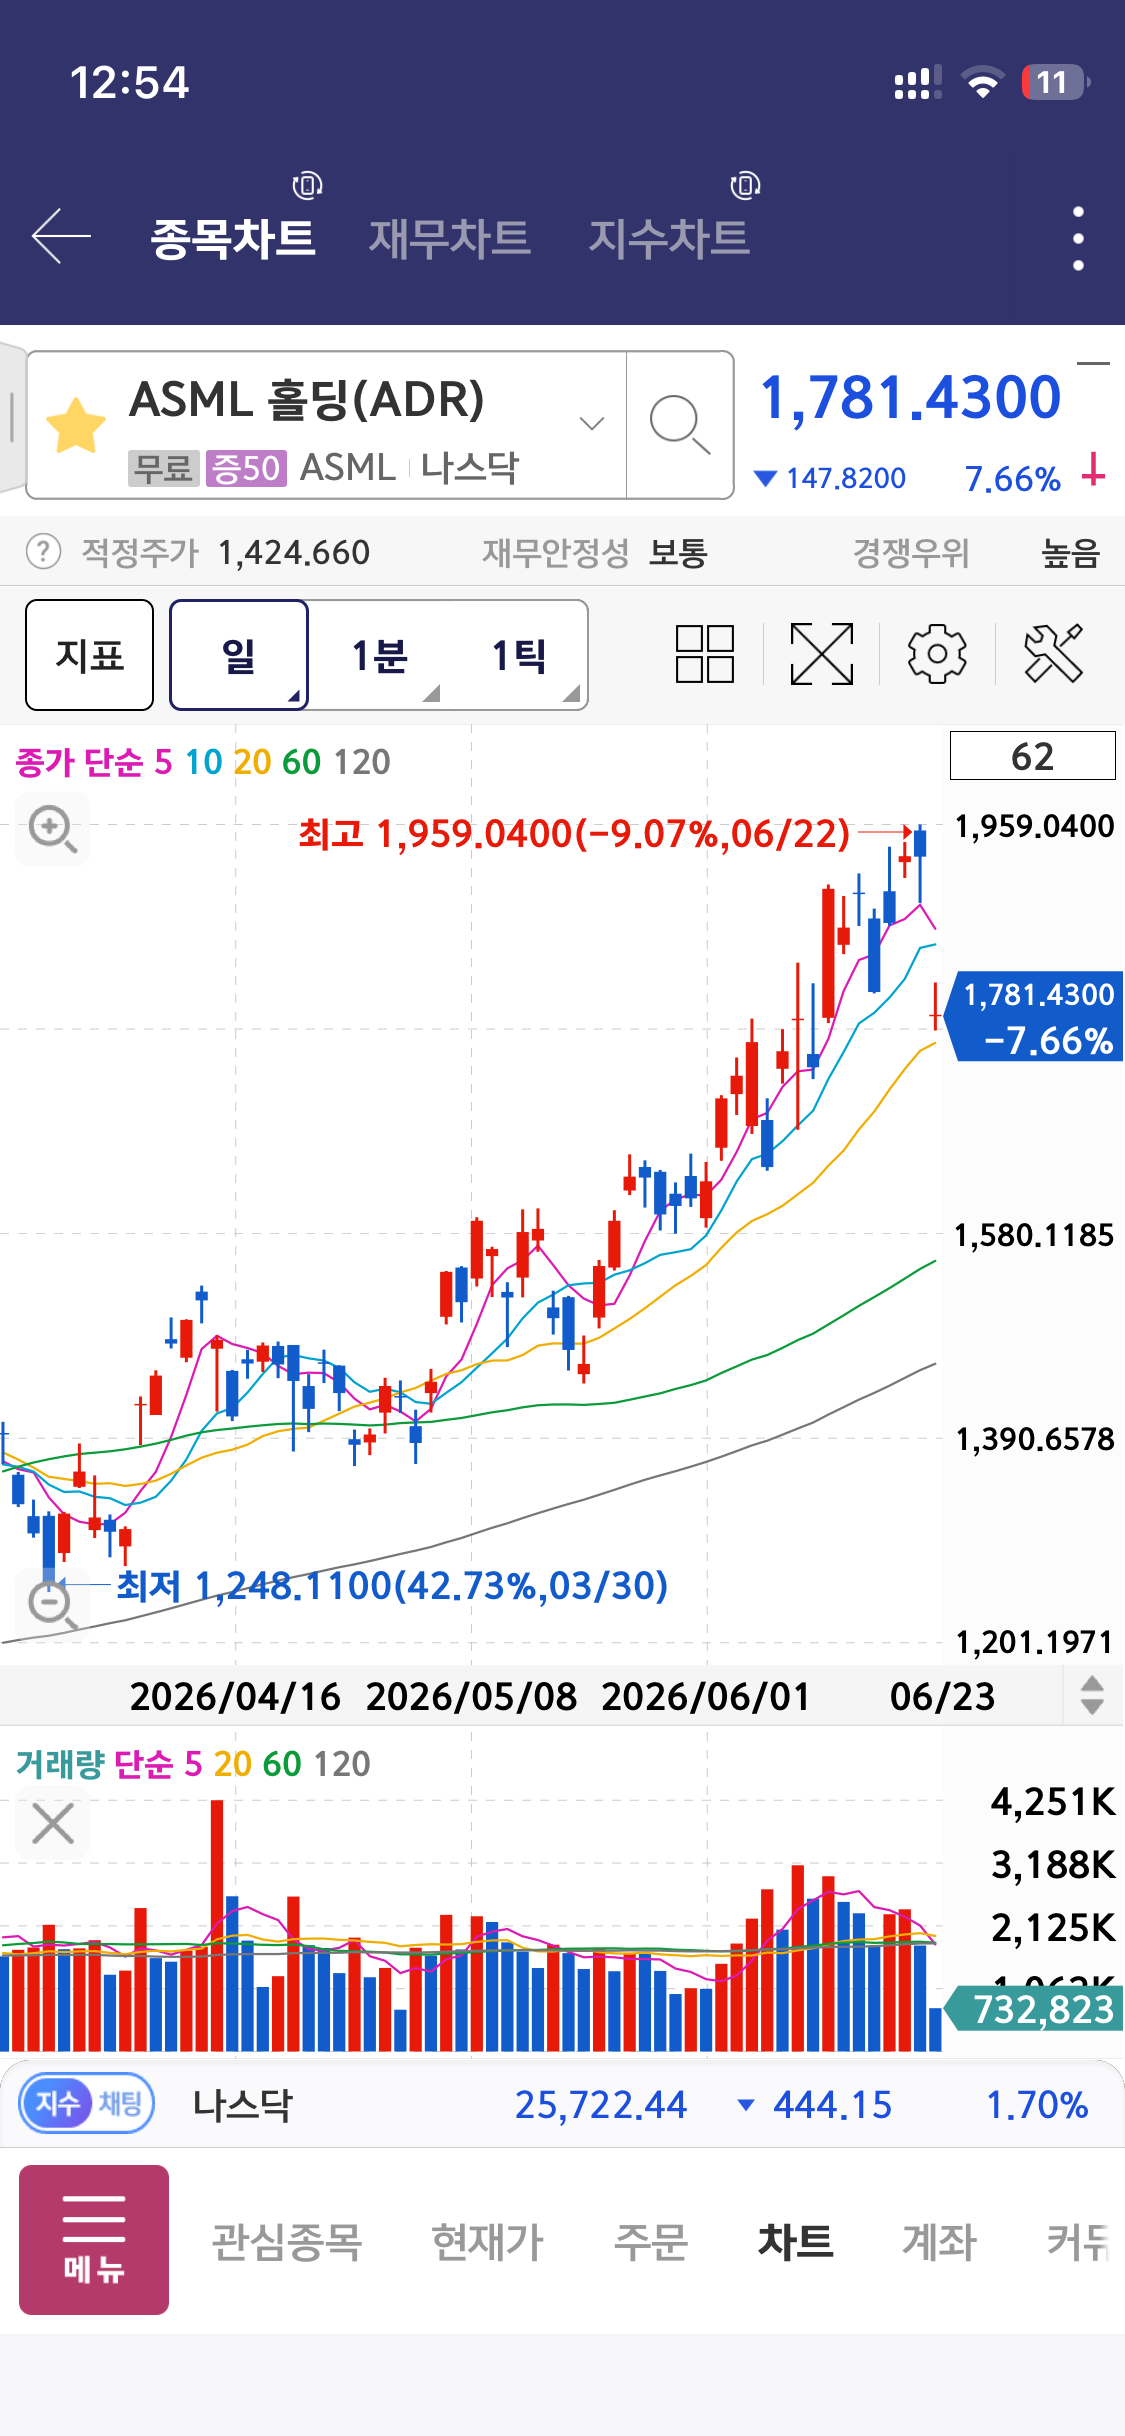Go to 주문 in the bottom bar
The width and height of the screenshot is (1125, 2436).
[x=651, y=2242]
